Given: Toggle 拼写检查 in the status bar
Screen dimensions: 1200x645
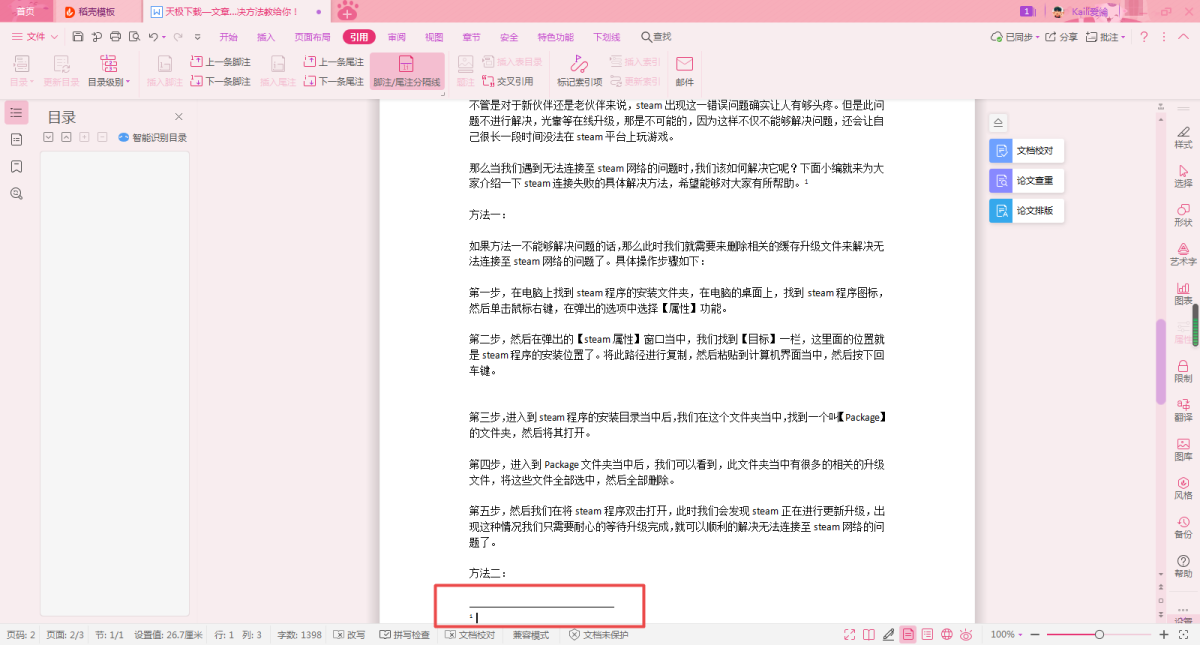Looking at the screenshot, I should coord(405,635).
